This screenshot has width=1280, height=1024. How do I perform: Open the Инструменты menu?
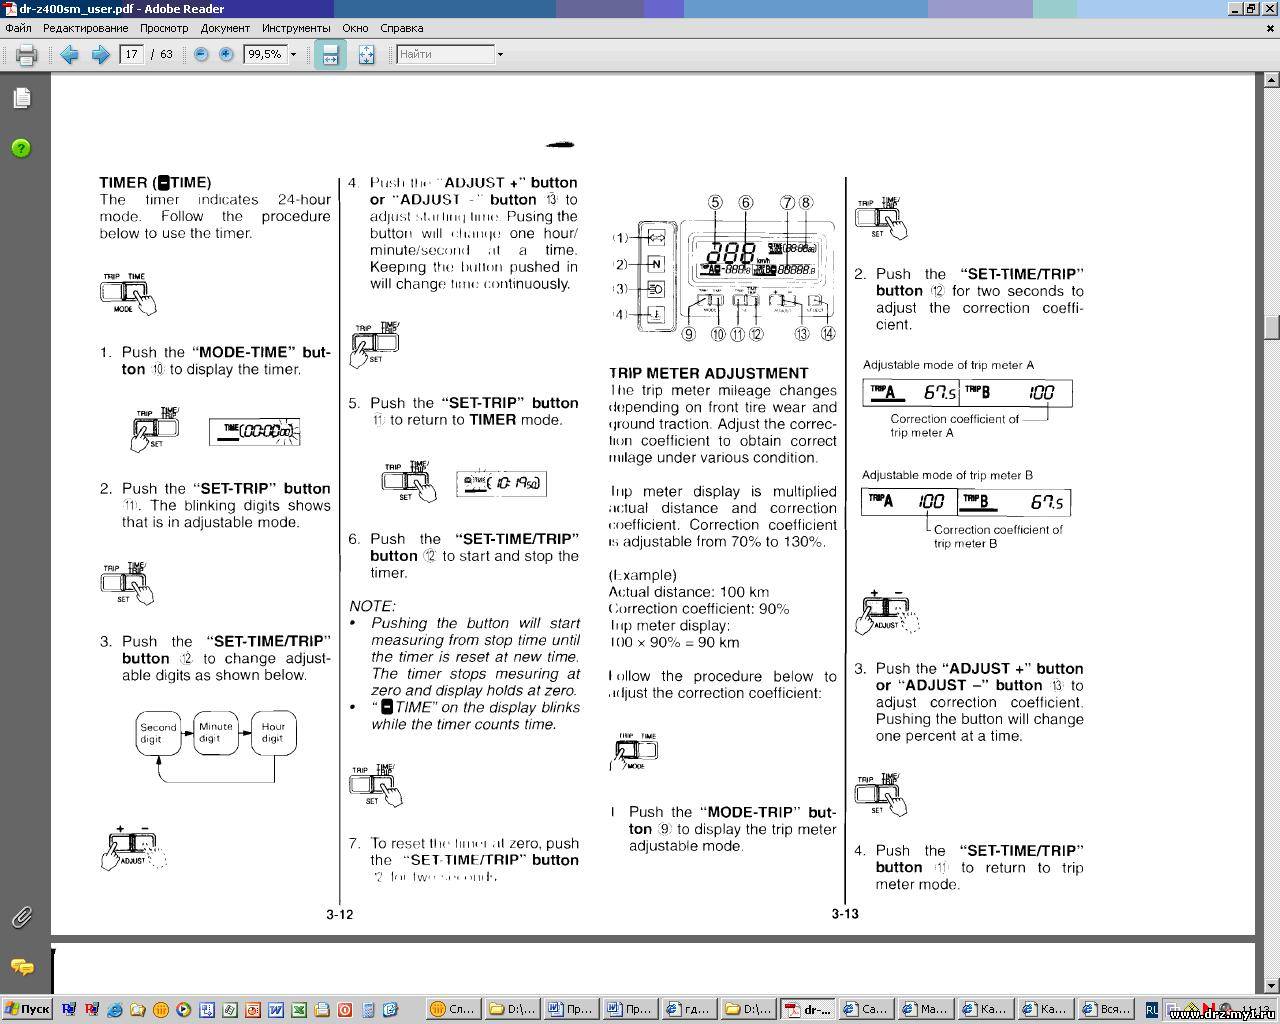[296, 28]
